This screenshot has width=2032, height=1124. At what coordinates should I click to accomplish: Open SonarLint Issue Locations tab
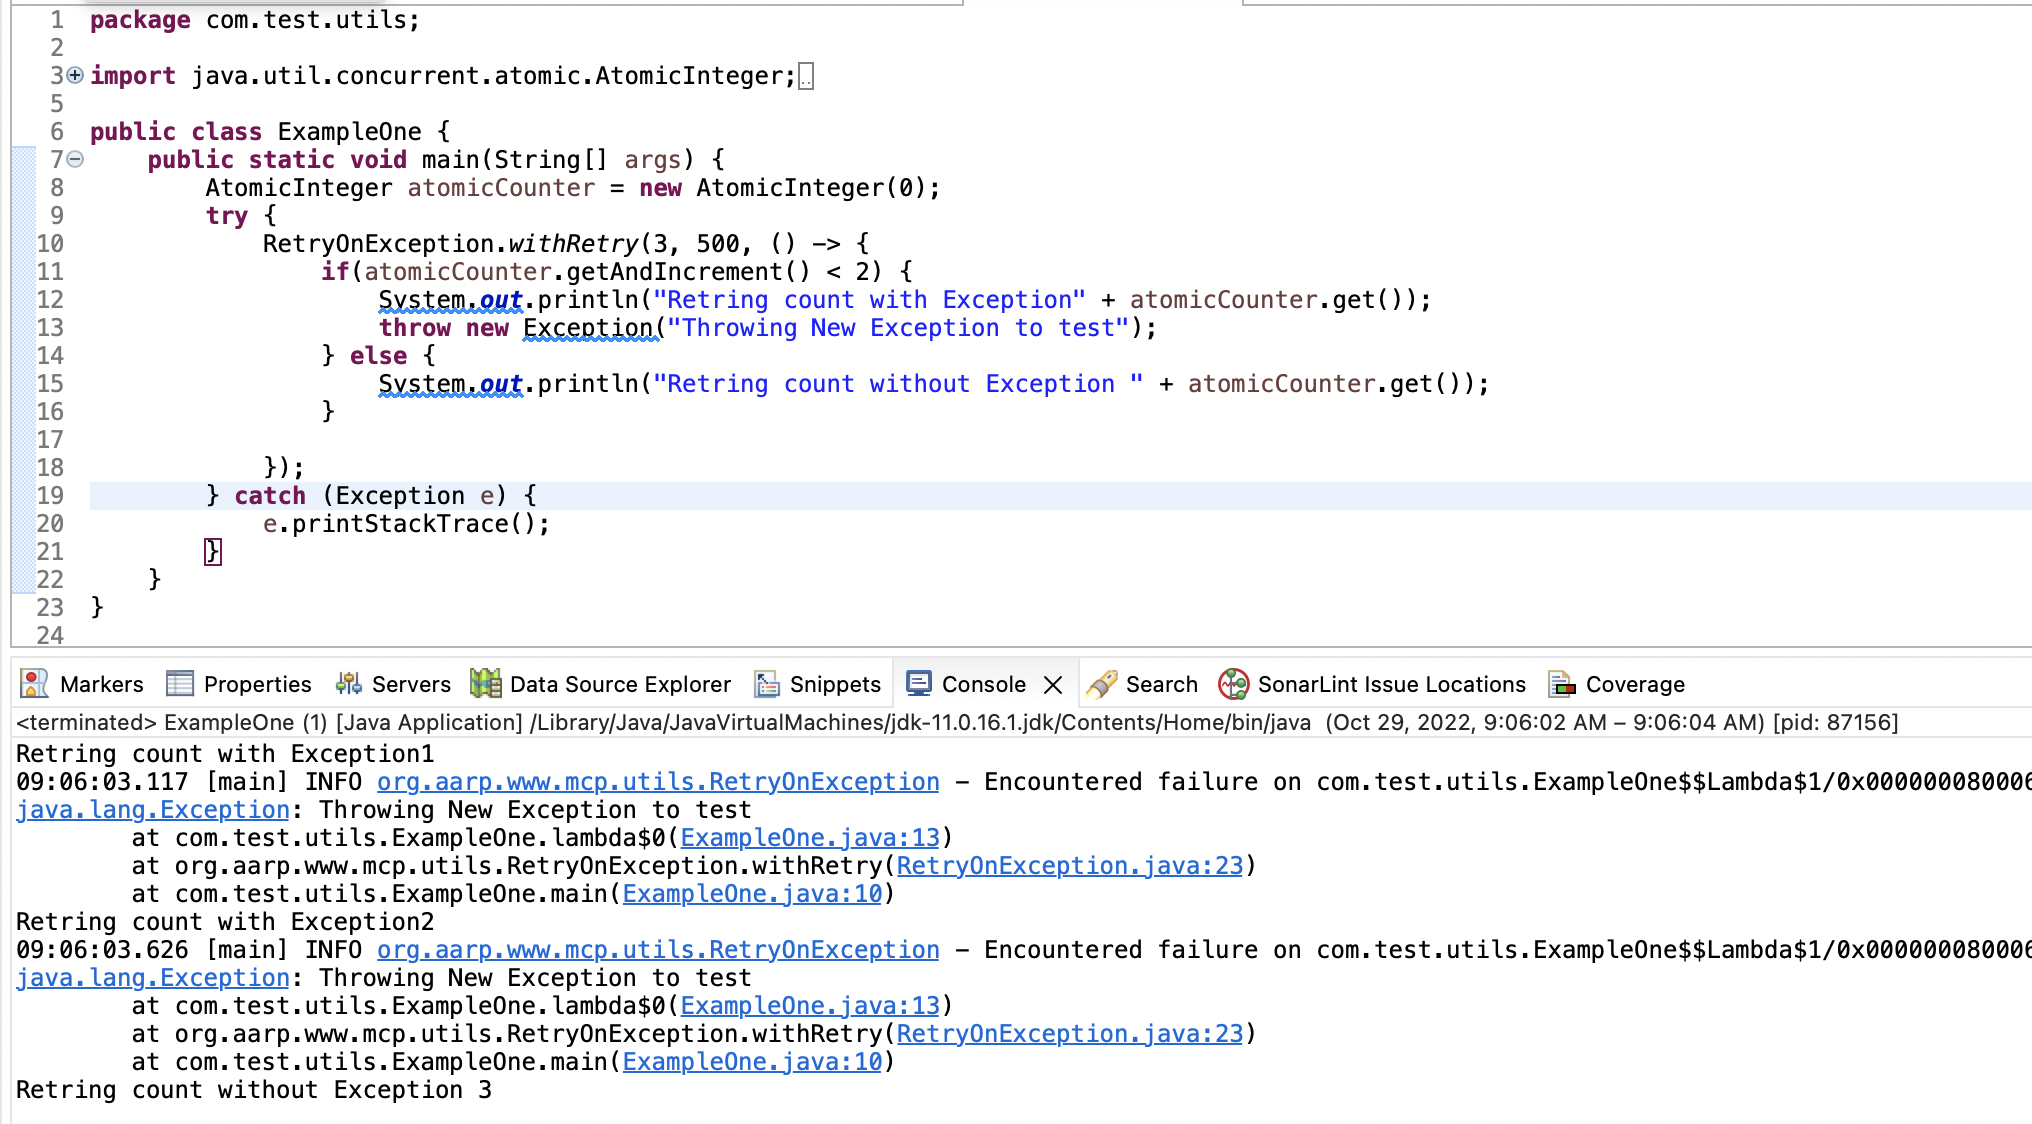point(1372,684)
